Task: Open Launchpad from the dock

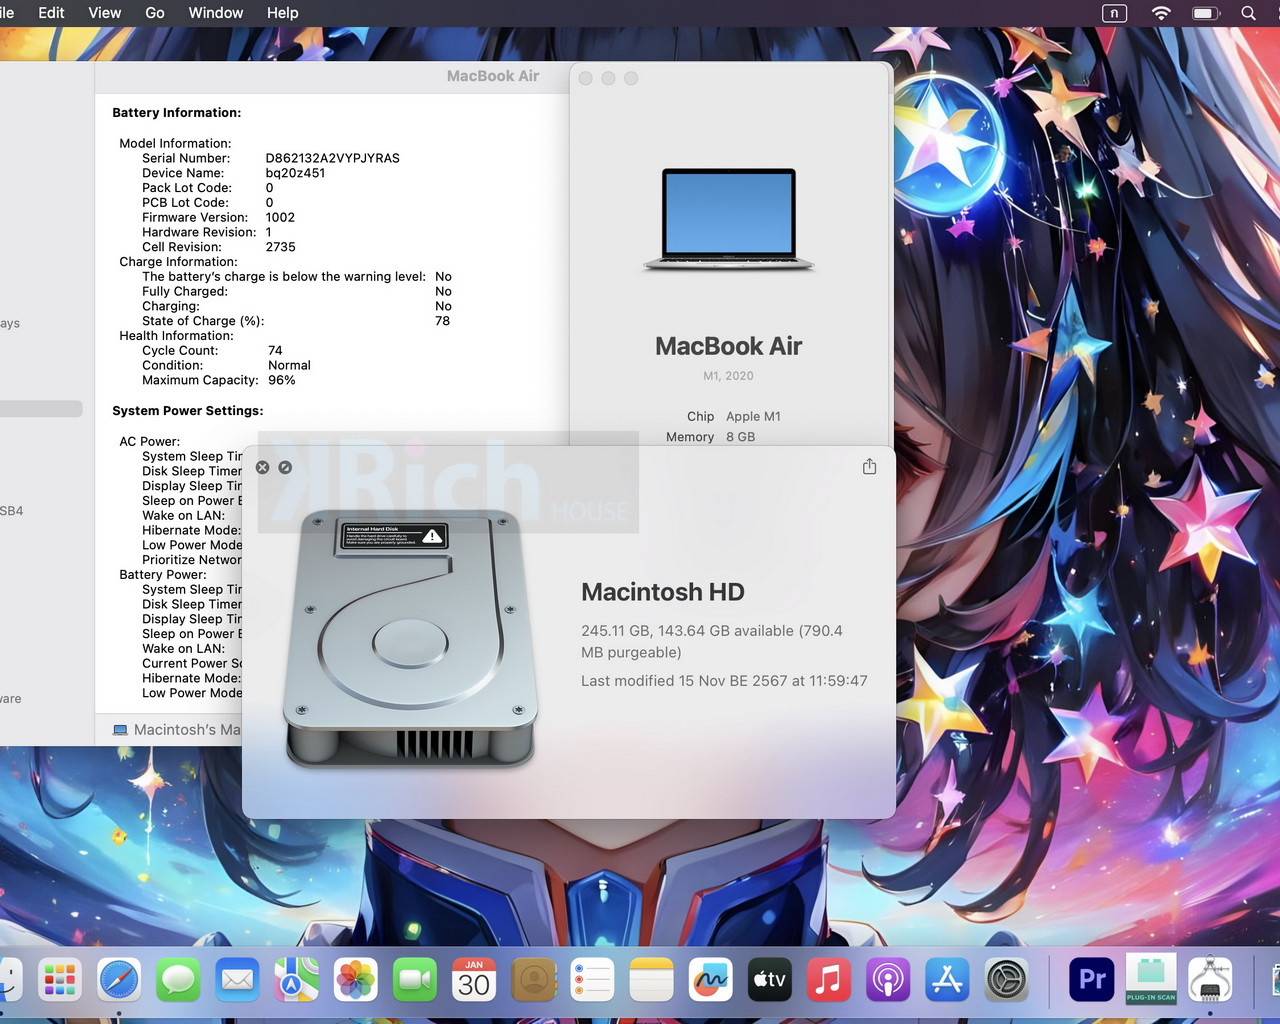Action: click(x=60, y=980)
